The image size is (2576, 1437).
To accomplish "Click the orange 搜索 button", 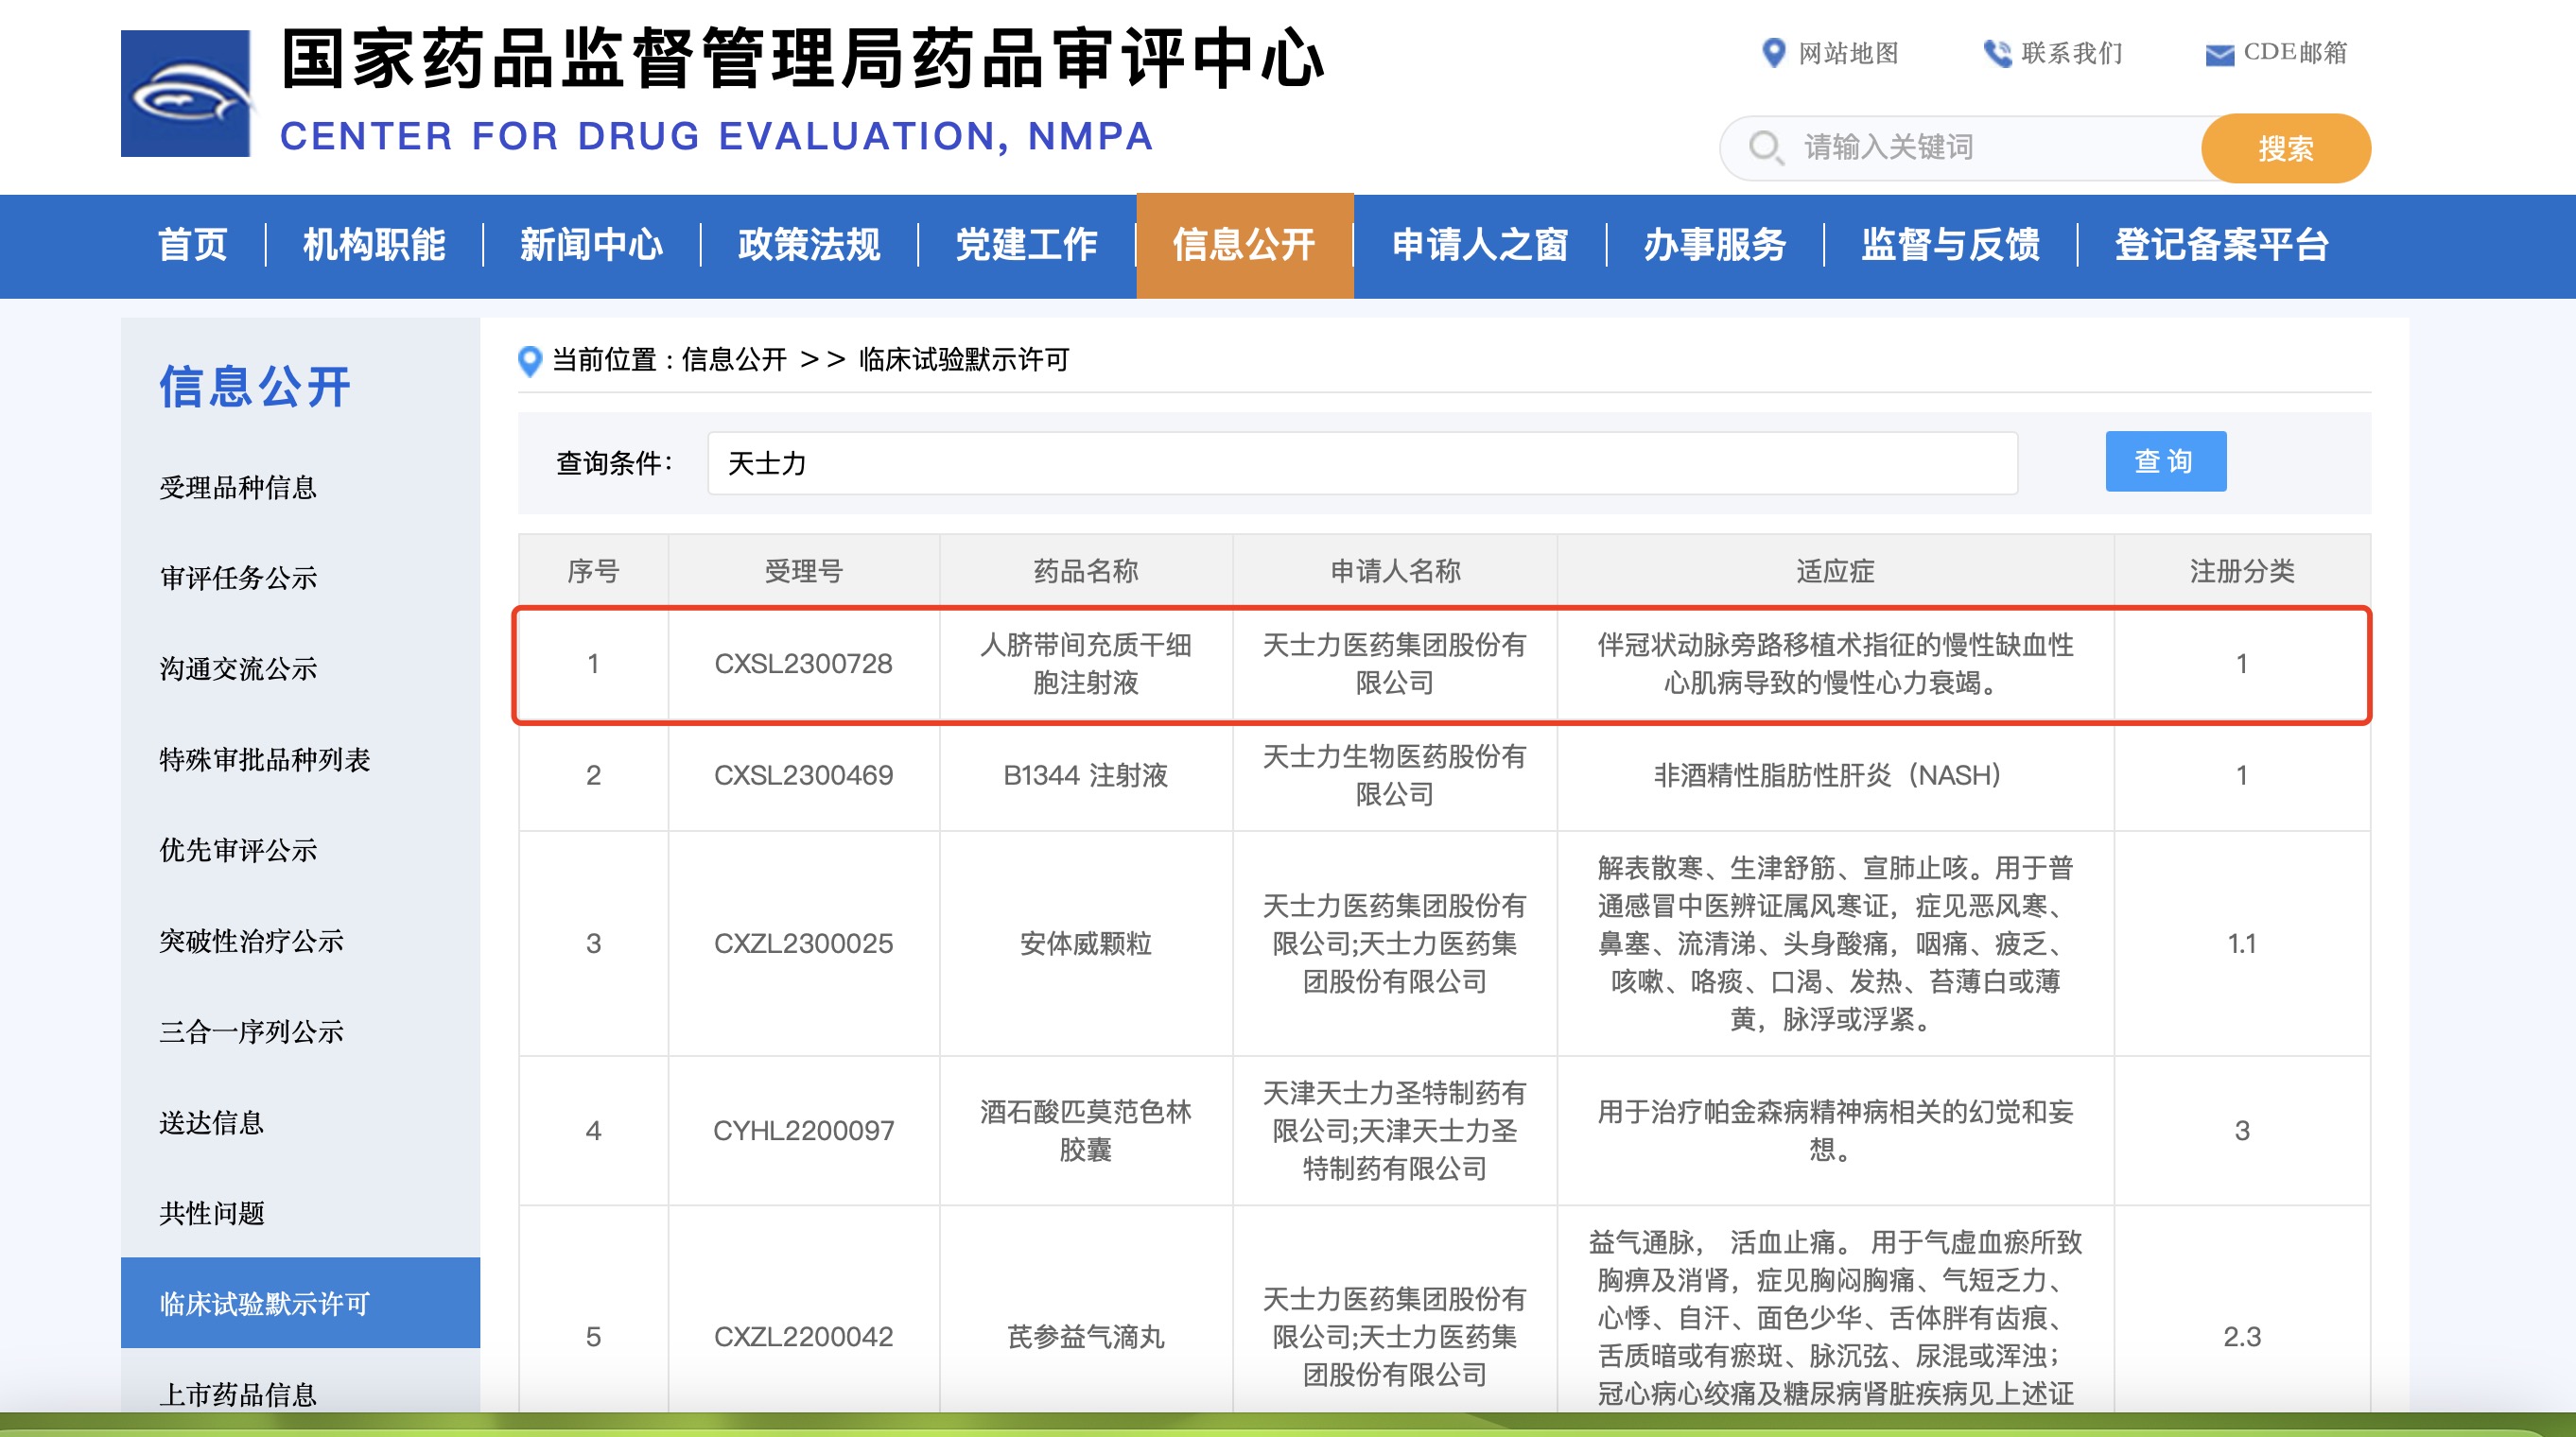I will [x=2285, y=148].
